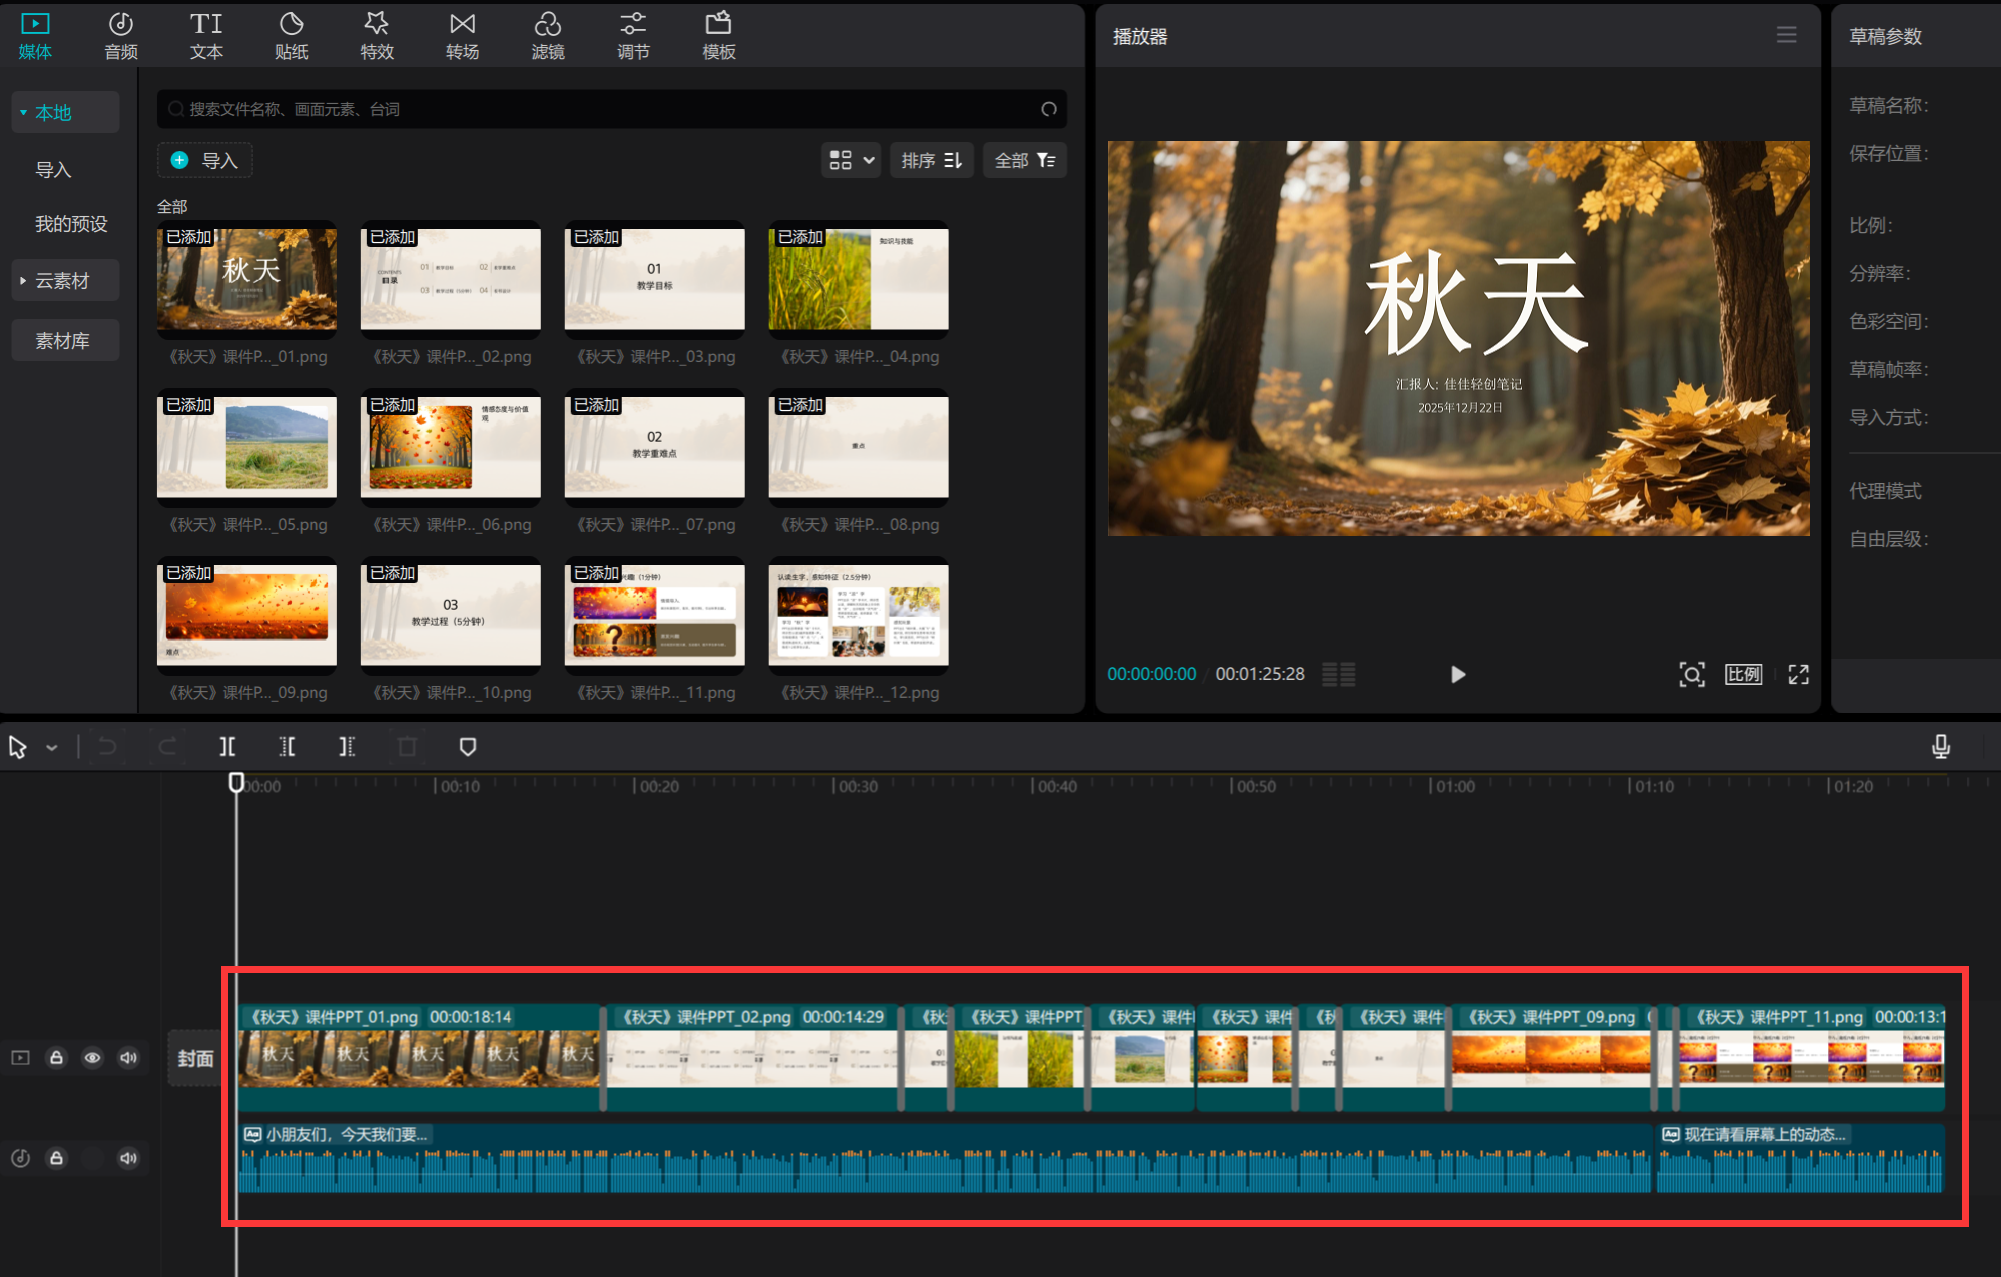2001x1277 pixels.
Task: Expand the 云素材 sidebar section
Action: [x=62, y=281]
